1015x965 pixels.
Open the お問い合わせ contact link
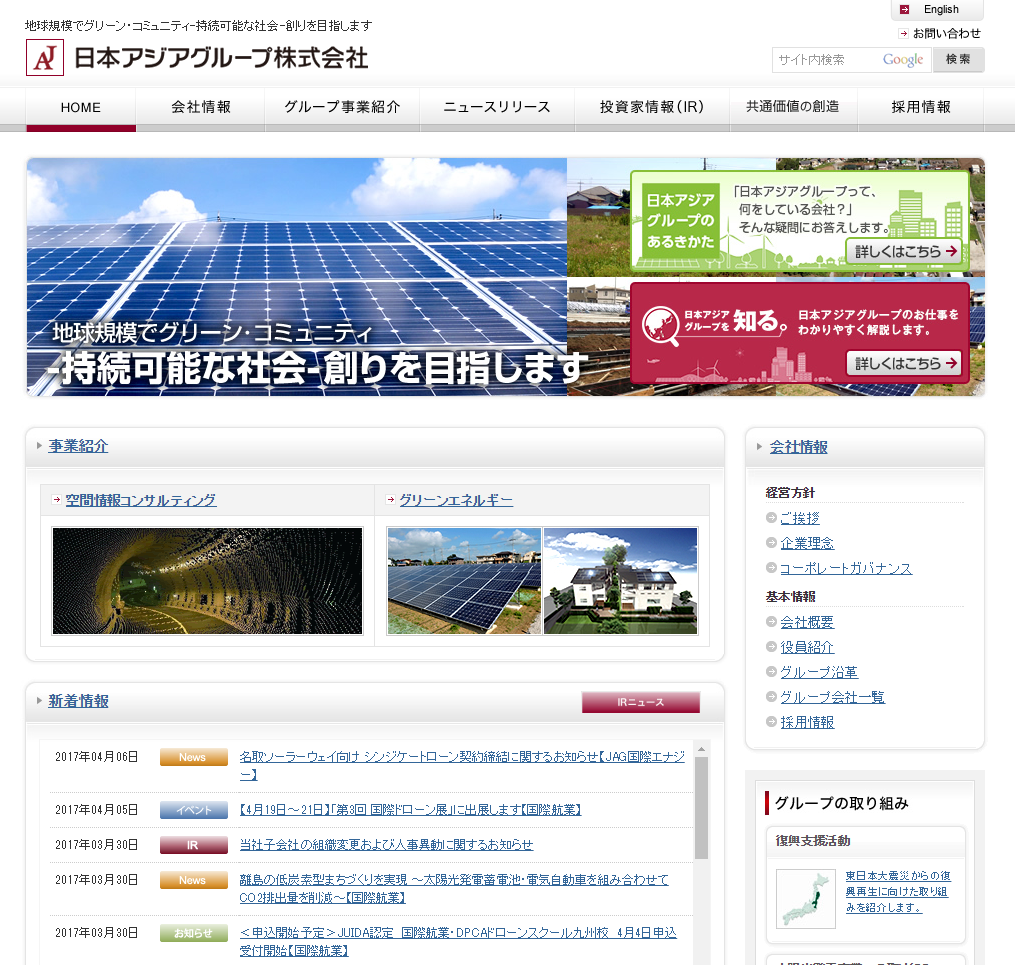click(x=947, y=34)
